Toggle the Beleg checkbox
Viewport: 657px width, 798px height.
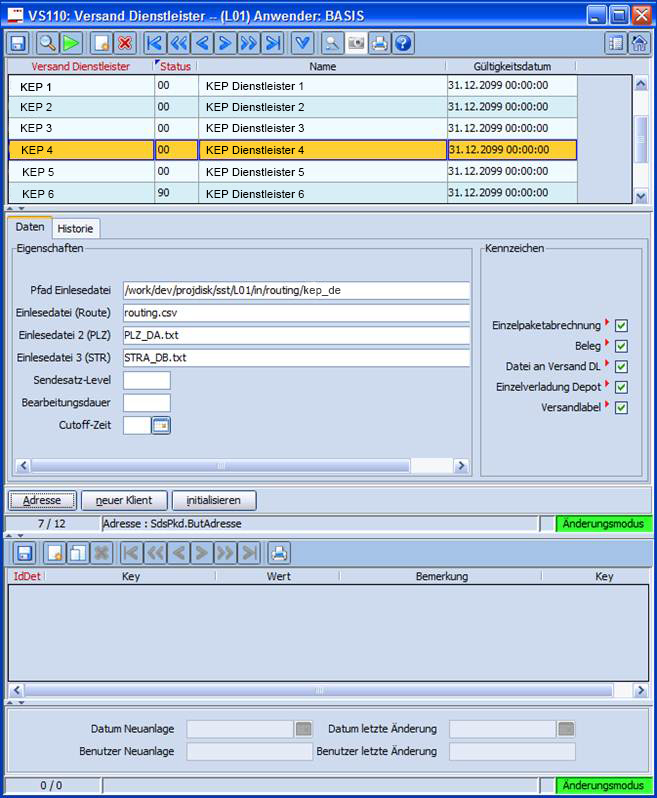pyautogui.click(x=621, y=346)
